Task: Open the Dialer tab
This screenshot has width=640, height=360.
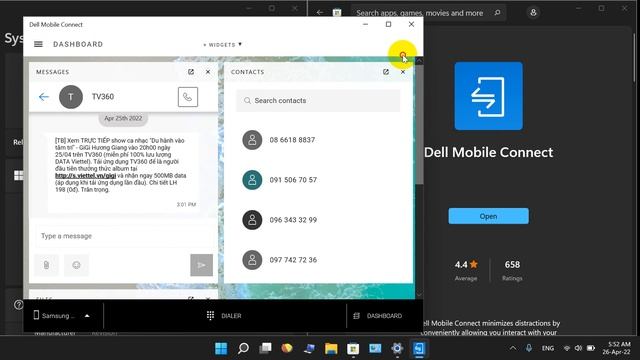Action: pyautogui.click(x=224, y=316)
